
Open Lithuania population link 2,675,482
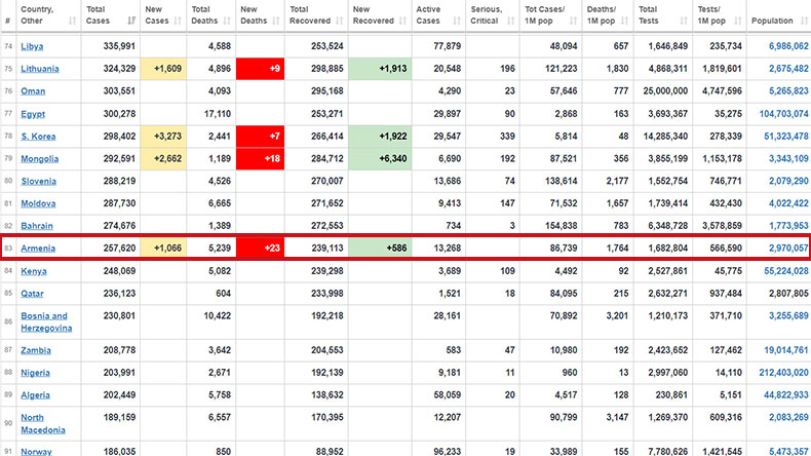(788, 69)
